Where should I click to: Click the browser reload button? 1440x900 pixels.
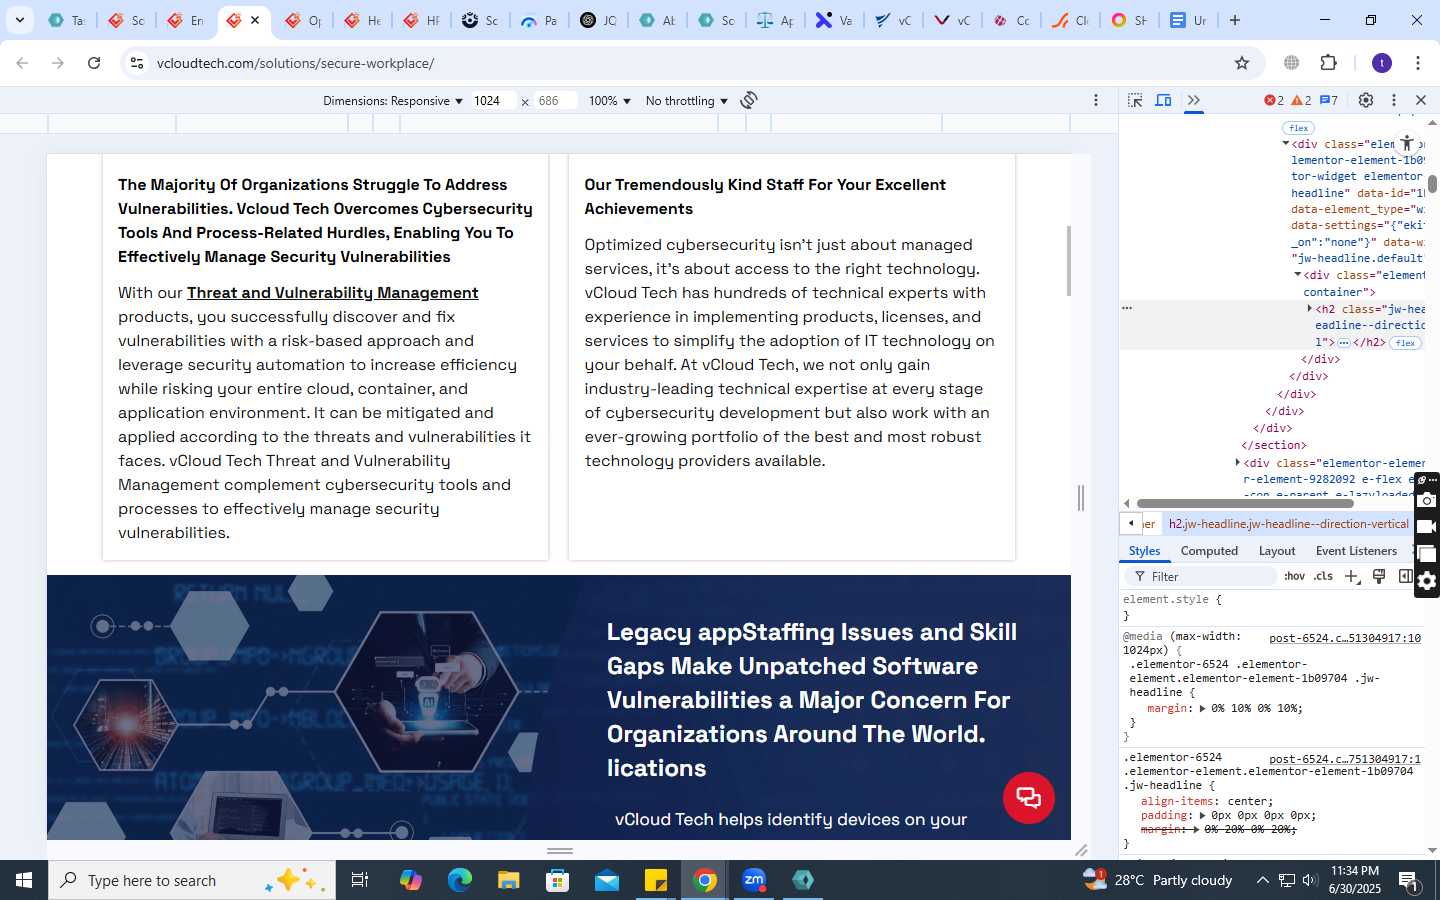pos(94,63)
